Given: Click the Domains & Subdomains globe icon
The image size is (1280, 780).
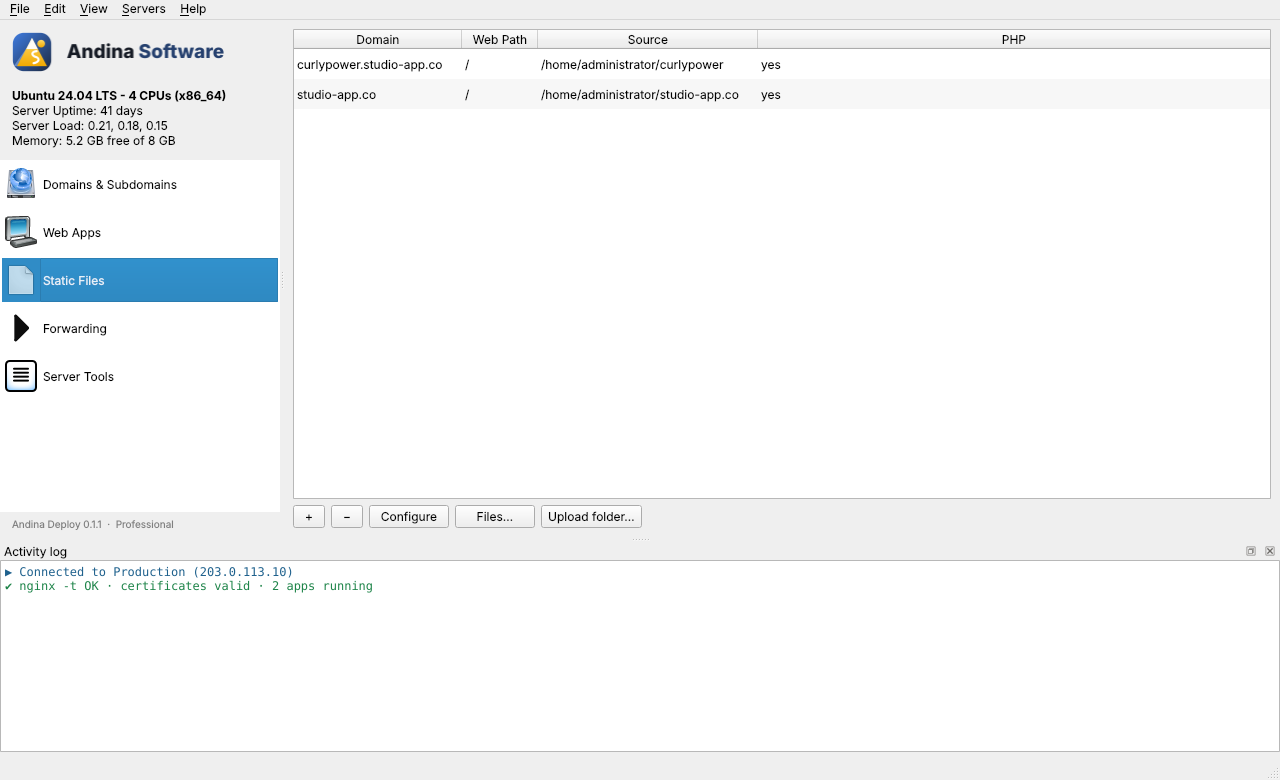Looking at the screenshot, I should point(21,184).
